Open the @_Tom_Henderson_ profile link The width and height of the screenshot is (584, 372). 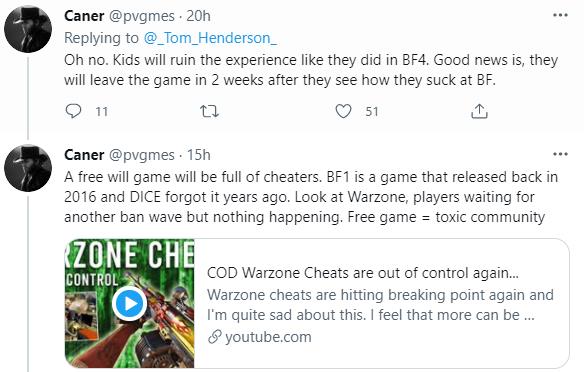click(210, 38)
